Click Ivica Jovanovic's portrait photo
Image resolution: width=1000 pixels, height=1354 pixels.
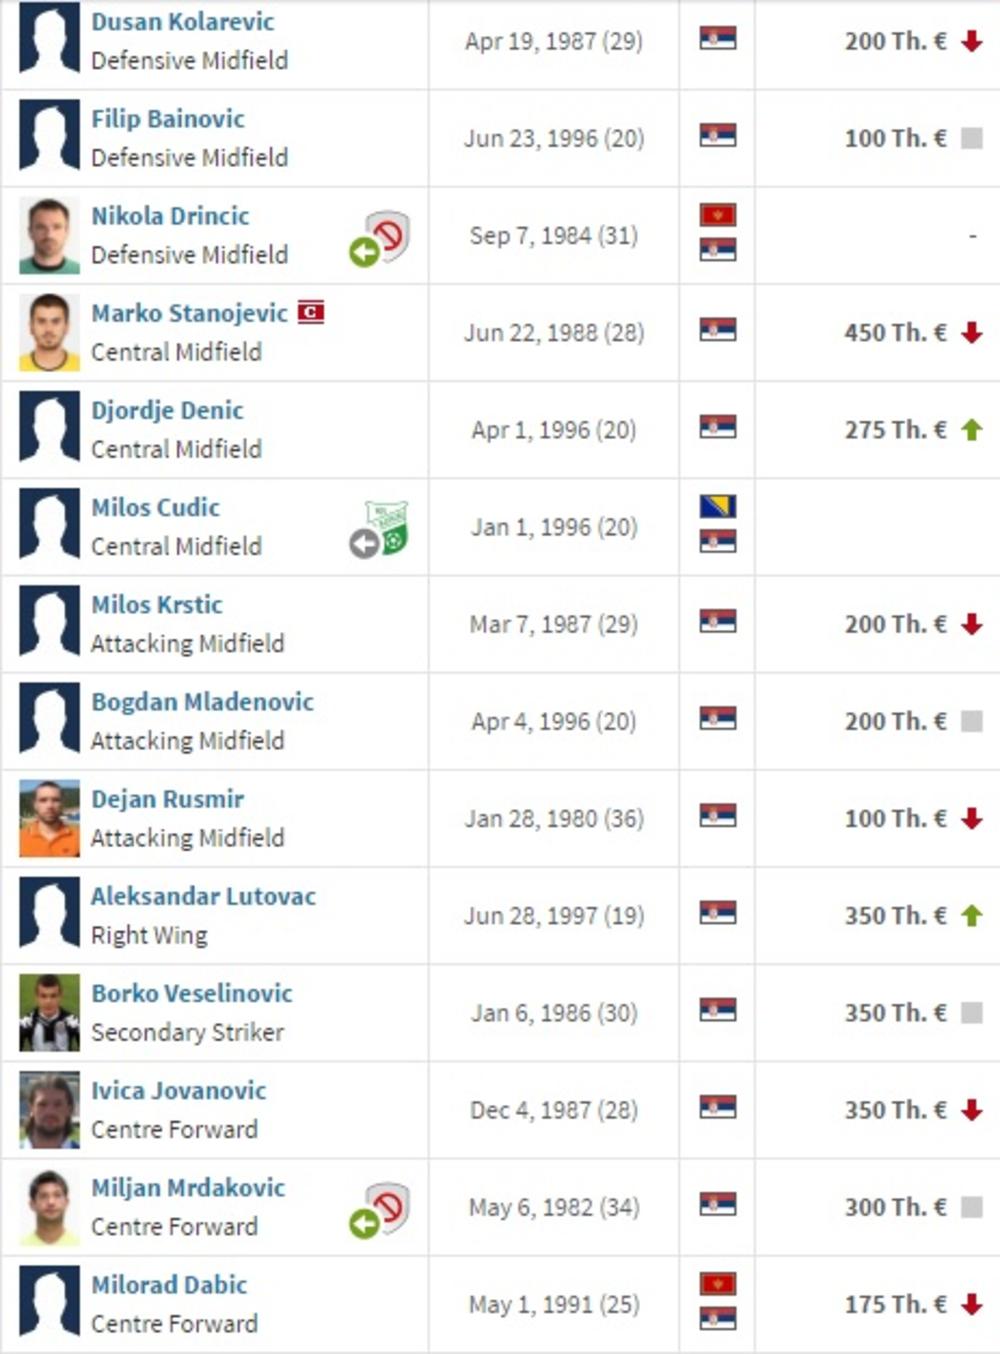click(49, 1110)
